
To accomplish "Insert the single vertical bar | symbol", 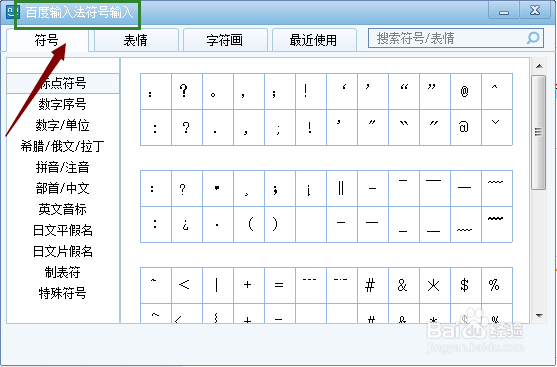I will [218, 285].
